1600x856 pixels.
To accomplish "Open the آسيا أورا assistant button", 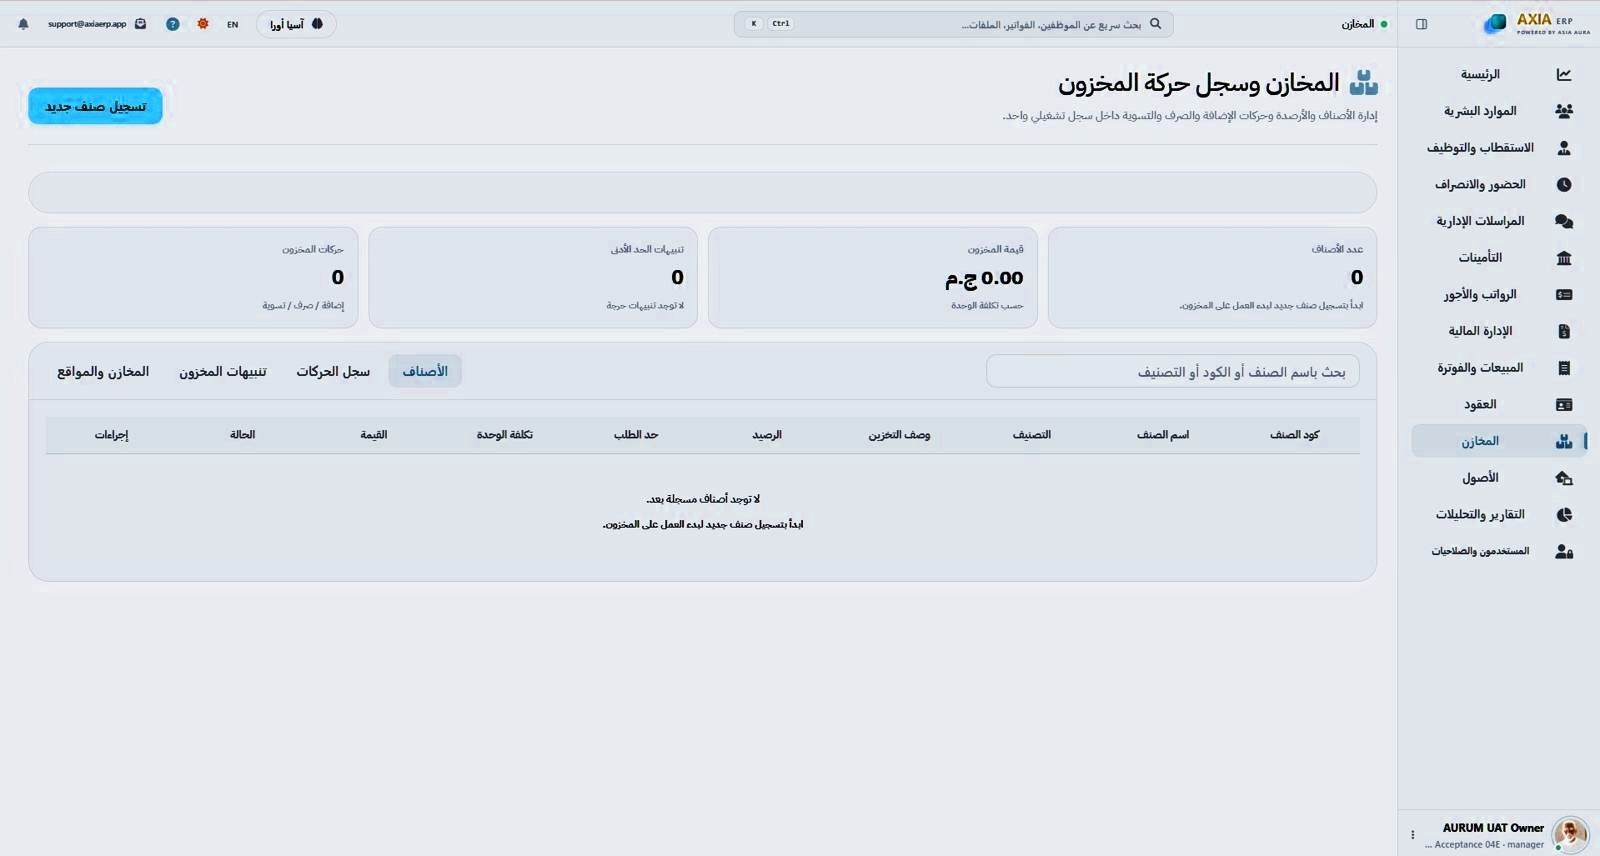I will tap(296, 24).
